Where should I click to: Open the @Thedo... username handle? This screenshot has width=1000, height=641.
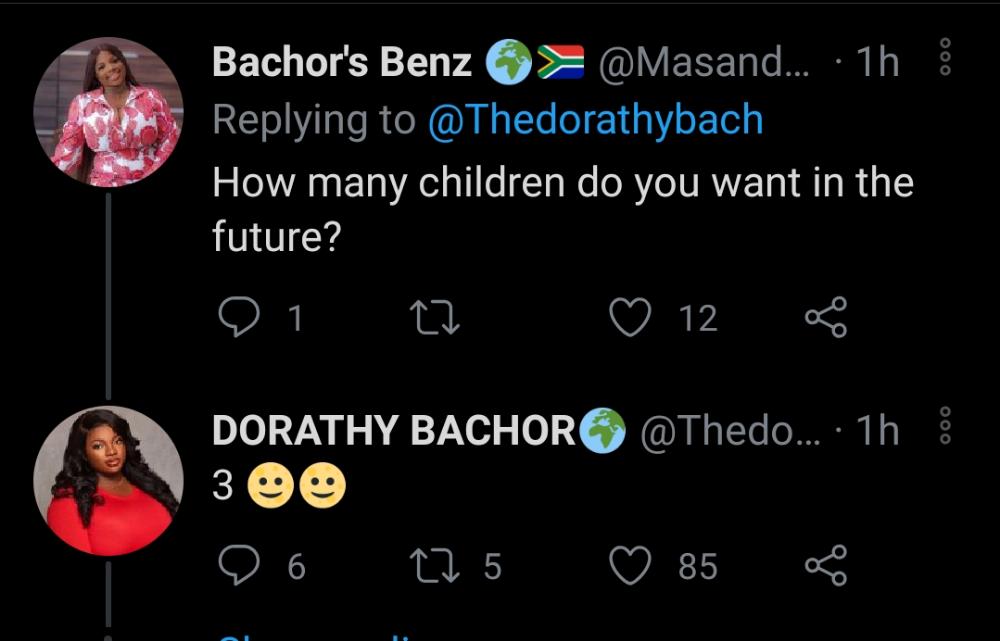point(729,431)
